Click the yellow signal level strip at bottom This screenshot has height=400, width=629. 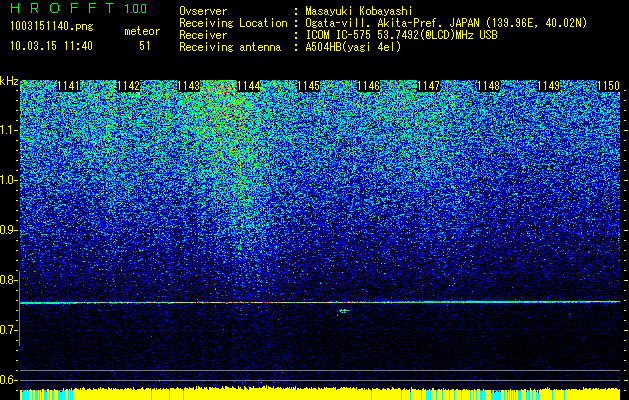click(320, 394)
